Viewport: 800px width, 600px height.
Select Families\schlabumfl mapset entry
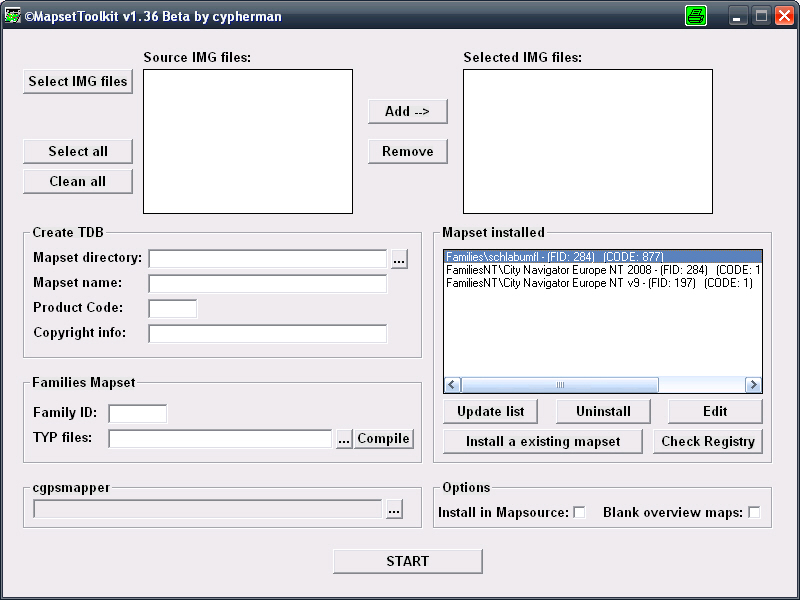point(555,257)
